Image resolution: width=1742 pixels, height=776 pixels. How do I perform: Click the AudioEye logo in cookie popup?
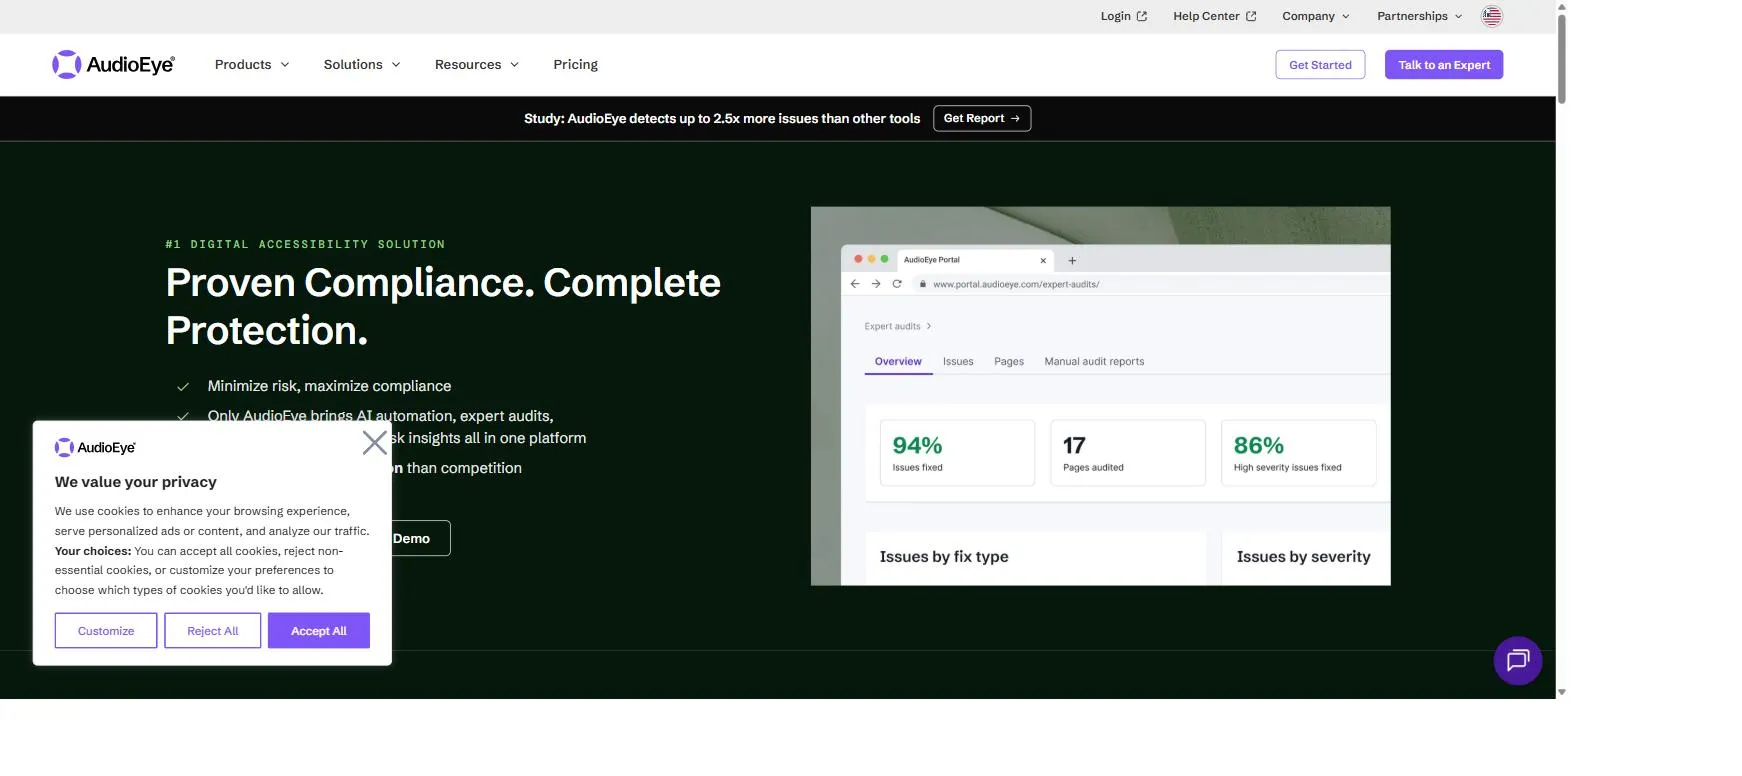click(95, 448)
